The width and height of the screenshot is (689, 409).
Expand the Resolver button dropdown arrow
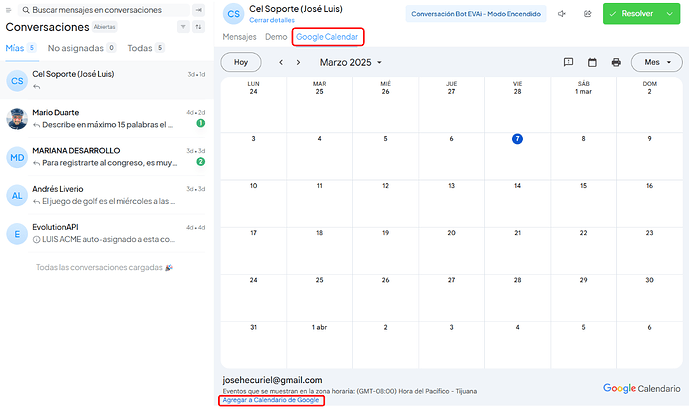[x=670, y=14]
